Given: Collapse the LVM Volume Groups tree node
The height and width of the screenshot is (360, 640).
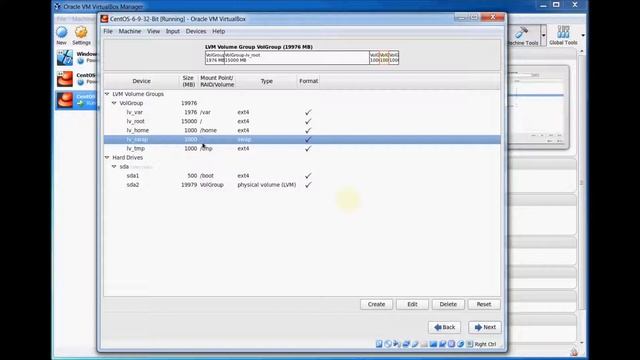Looking at the screenshot, I should click(x=107, y=94).
